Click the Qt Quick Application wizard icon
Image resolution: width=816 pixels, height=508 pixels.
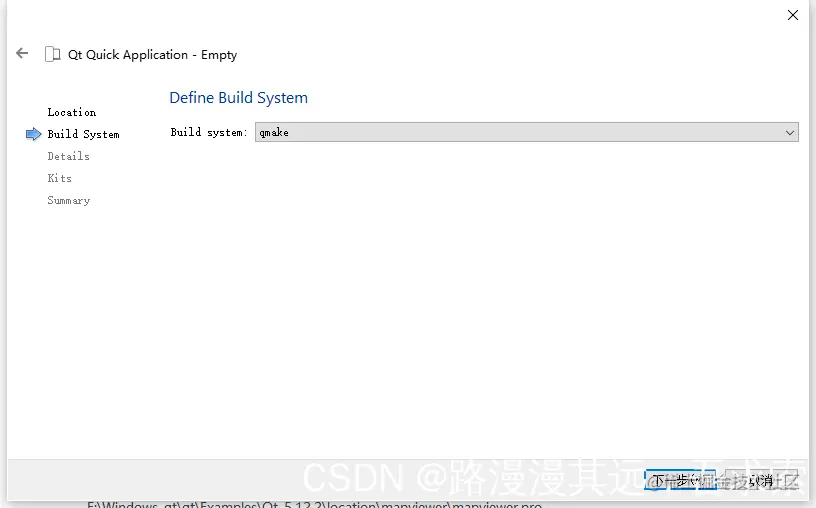point(53,54)
